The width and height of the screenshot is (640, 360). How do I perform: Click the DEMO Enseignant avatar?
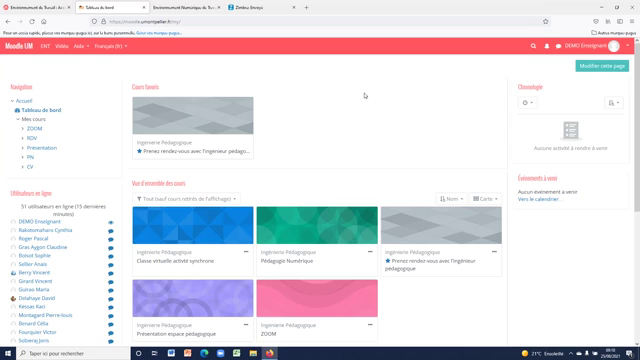[x=613, y=46]
